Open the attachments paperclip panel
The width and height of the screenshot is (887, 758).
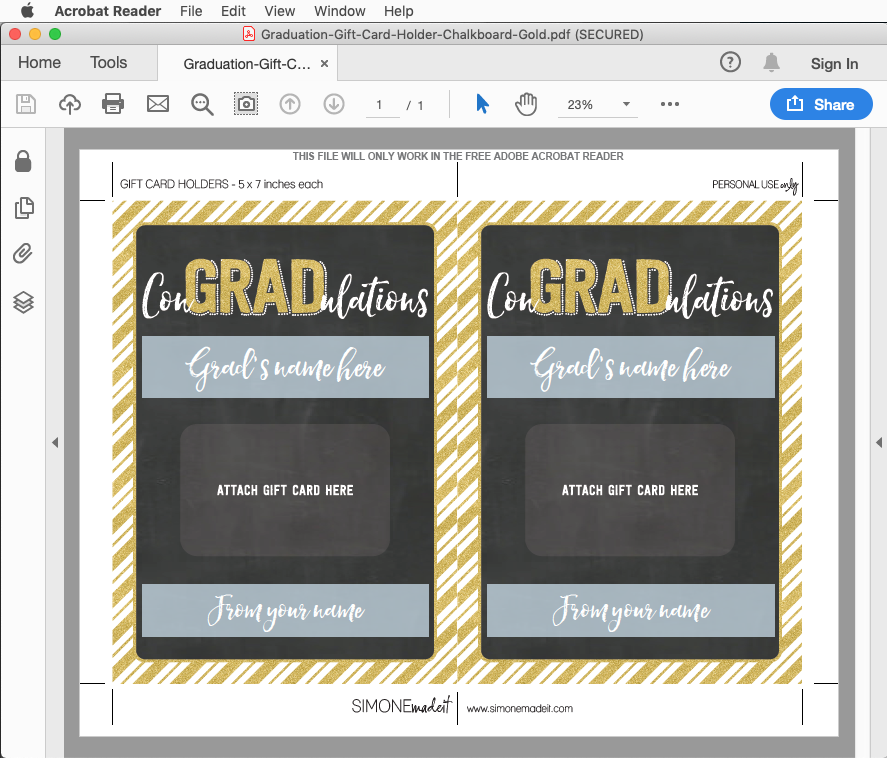[x=23, y=253]
